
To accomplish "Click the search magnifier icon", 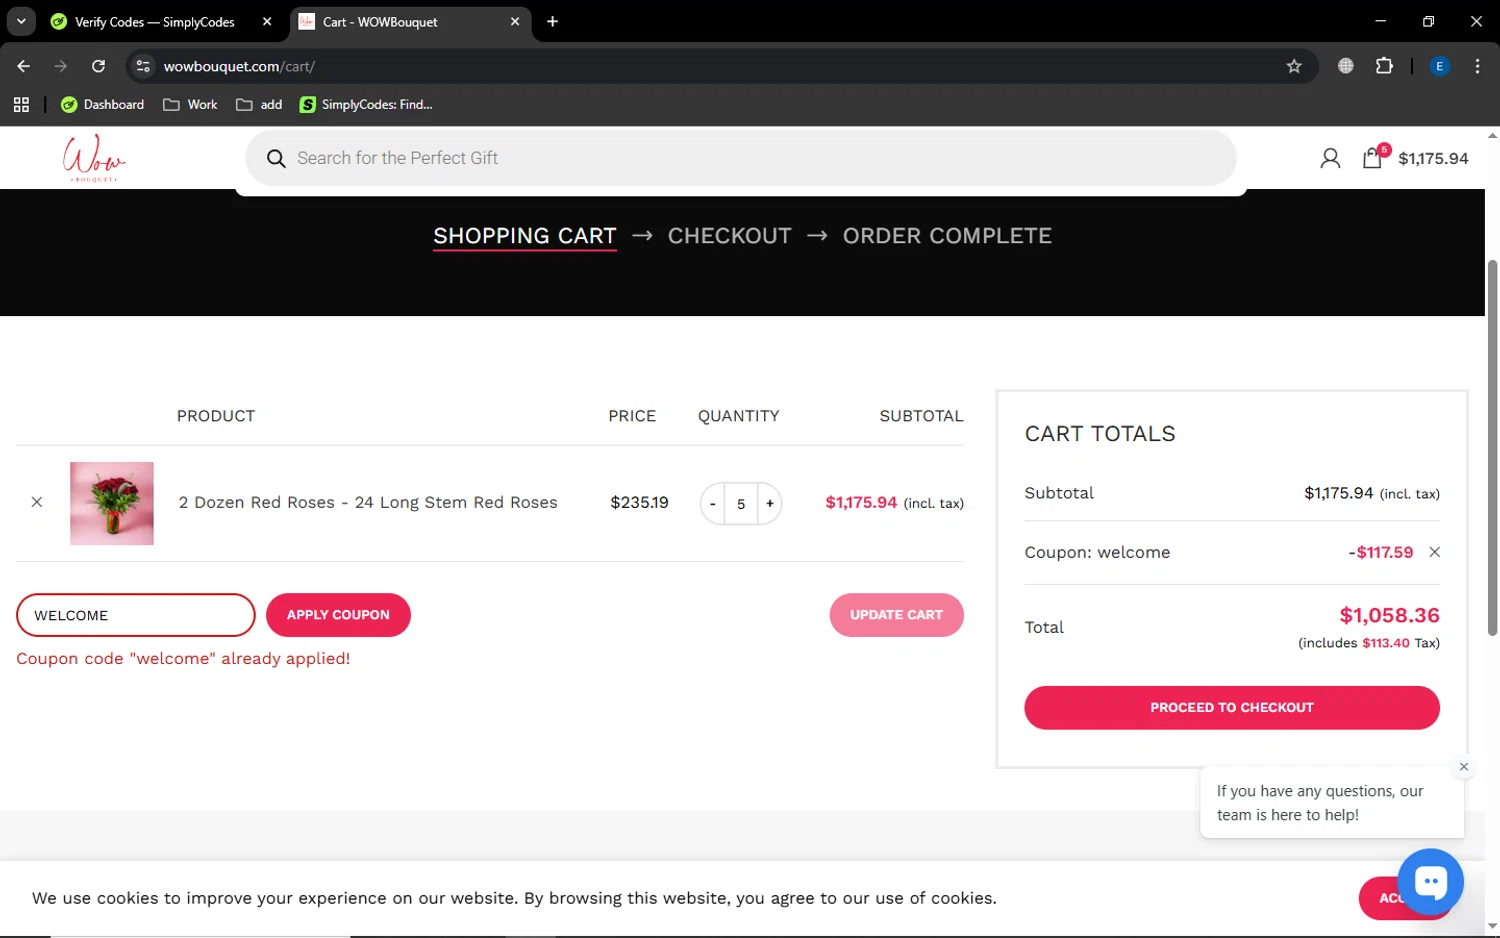I will pyautogui.click(x=276, y=158).
